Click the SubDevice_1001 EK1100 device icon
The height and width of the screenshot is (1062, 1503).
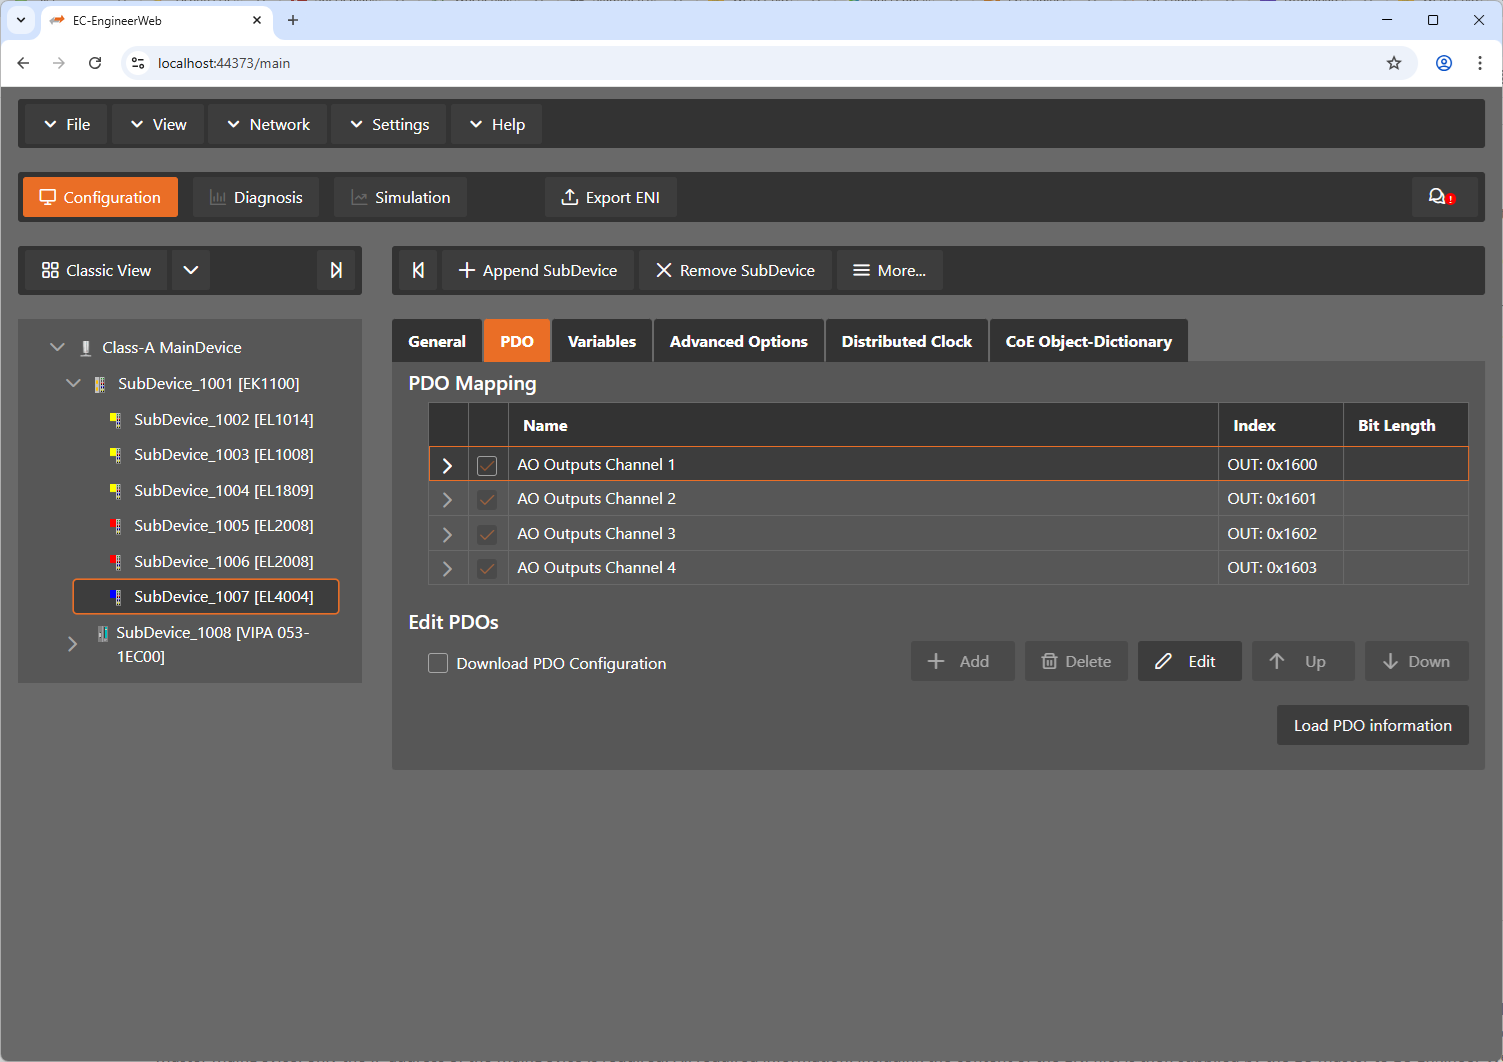100,384
